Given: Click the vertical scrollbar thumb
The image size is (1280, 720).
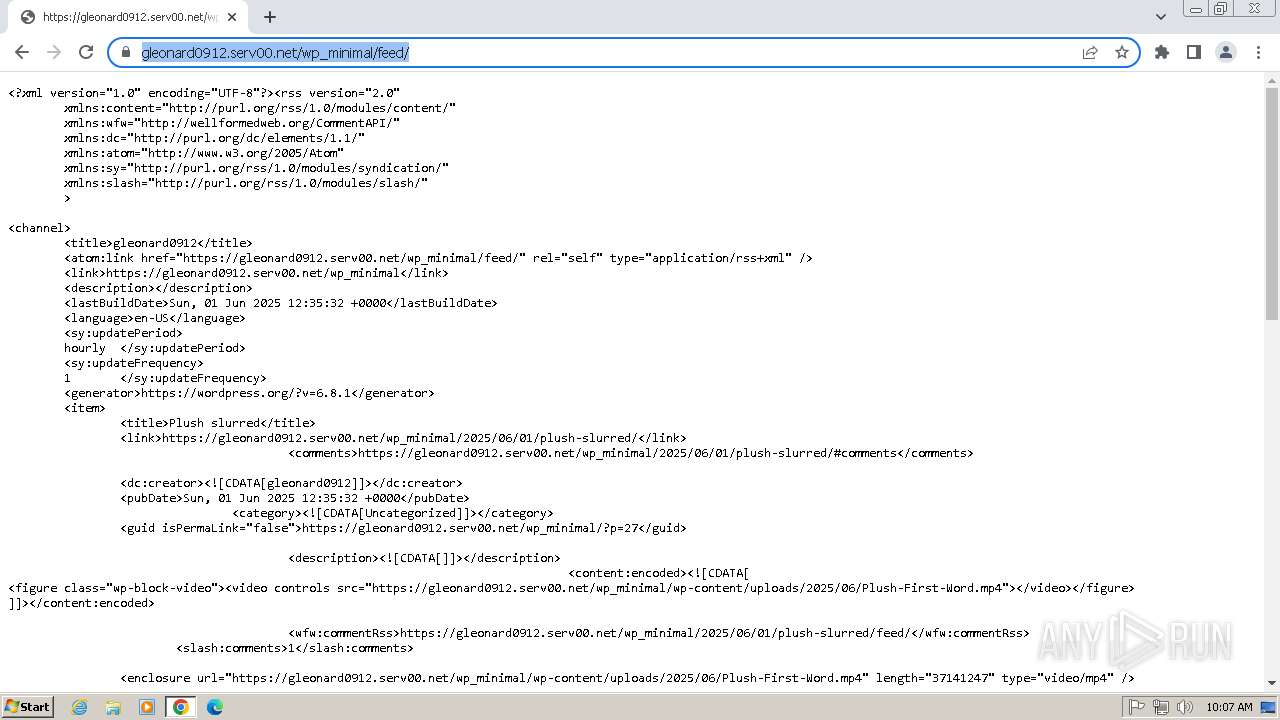Looking at the screenshot, I should pos(1272,204).
